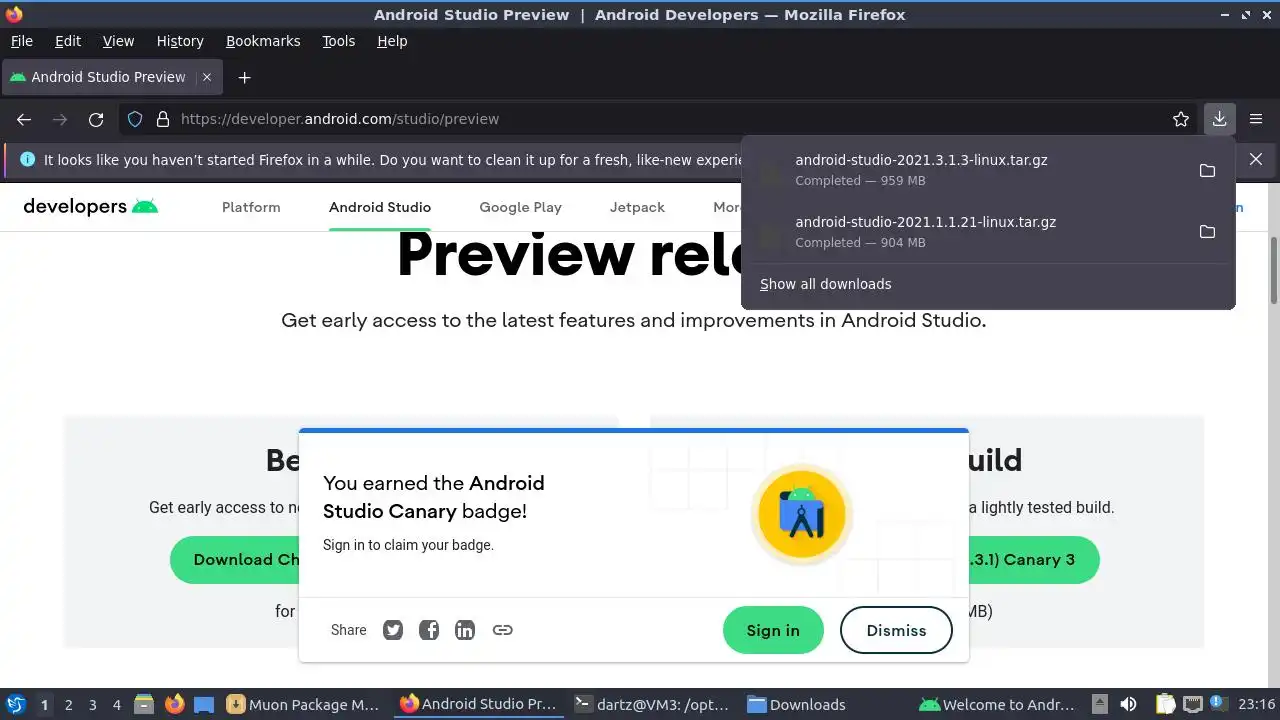Screen dimensions: 1280x720
Task: Switch to Welcome to Android Studio window
Action: pyautogui.click(x=998, y=705)
